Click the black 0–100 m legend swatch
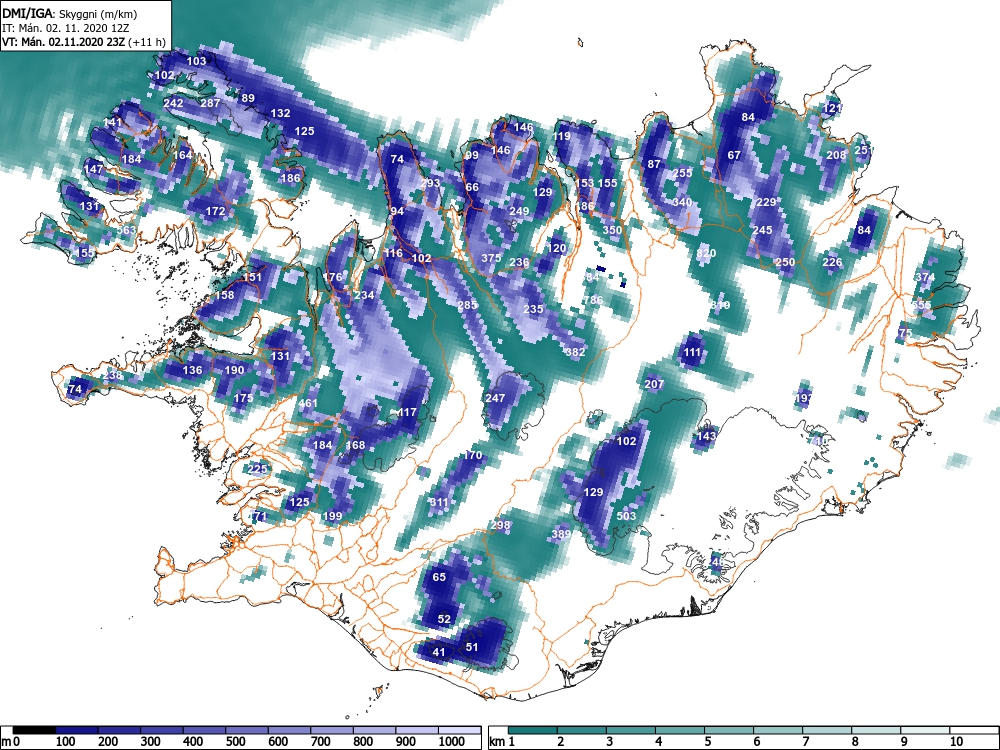The width and height of the screenshot is (1000, 750). click(x=34, y=730)
